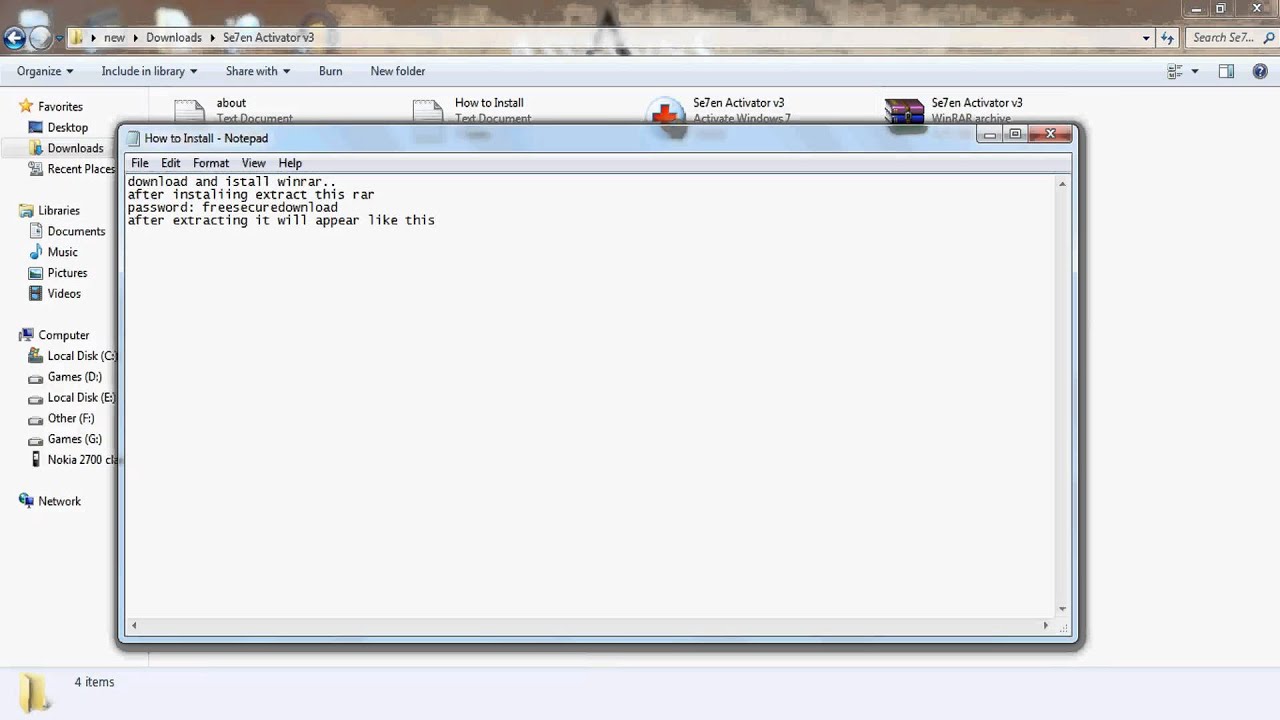Select Network in the navigation pane
The image size is (1280, 720).
click(x=59, y=502)
